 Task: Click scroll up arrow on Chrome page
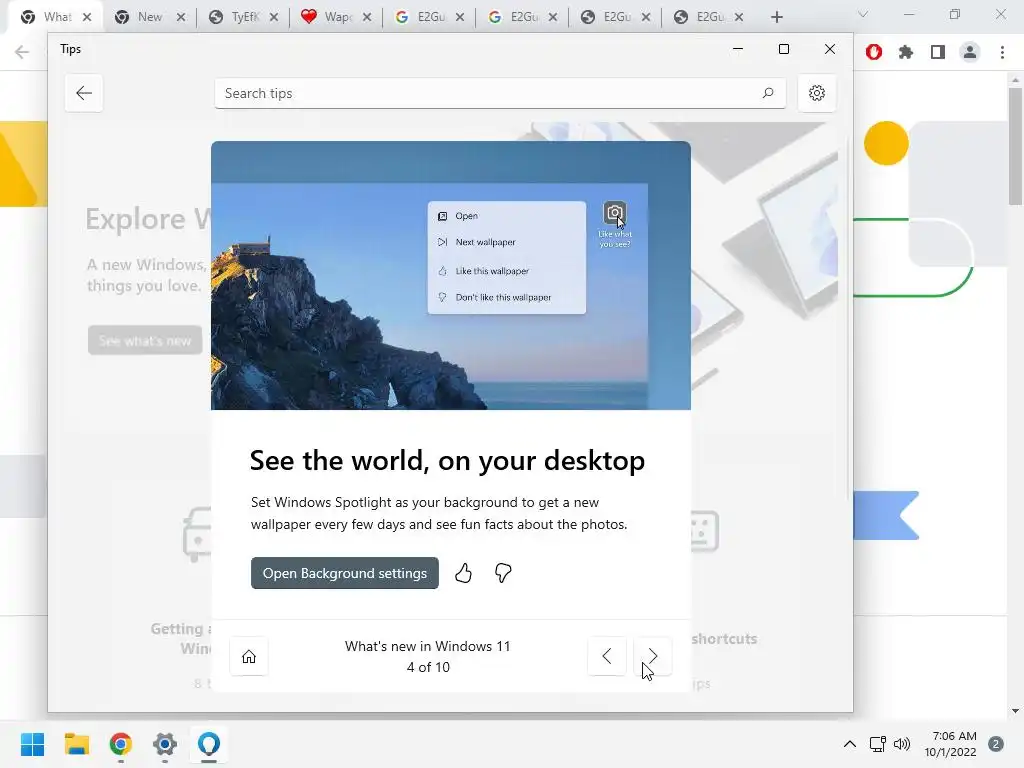tap(1015, 80)
